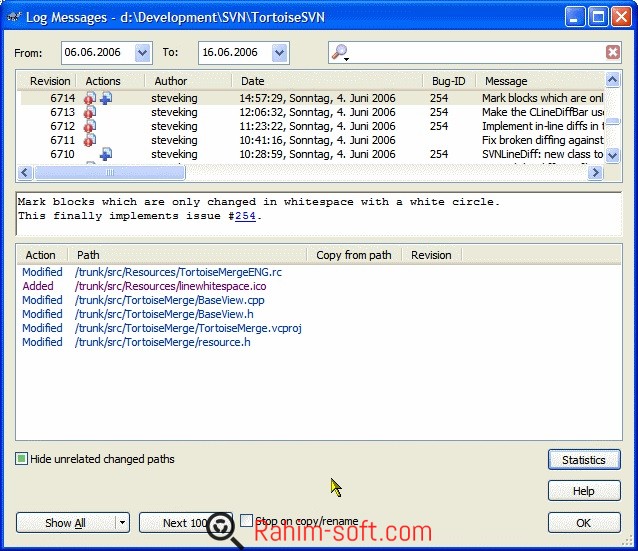Click the log message text pane
The image size is (638, 551).
click(319, 214)
